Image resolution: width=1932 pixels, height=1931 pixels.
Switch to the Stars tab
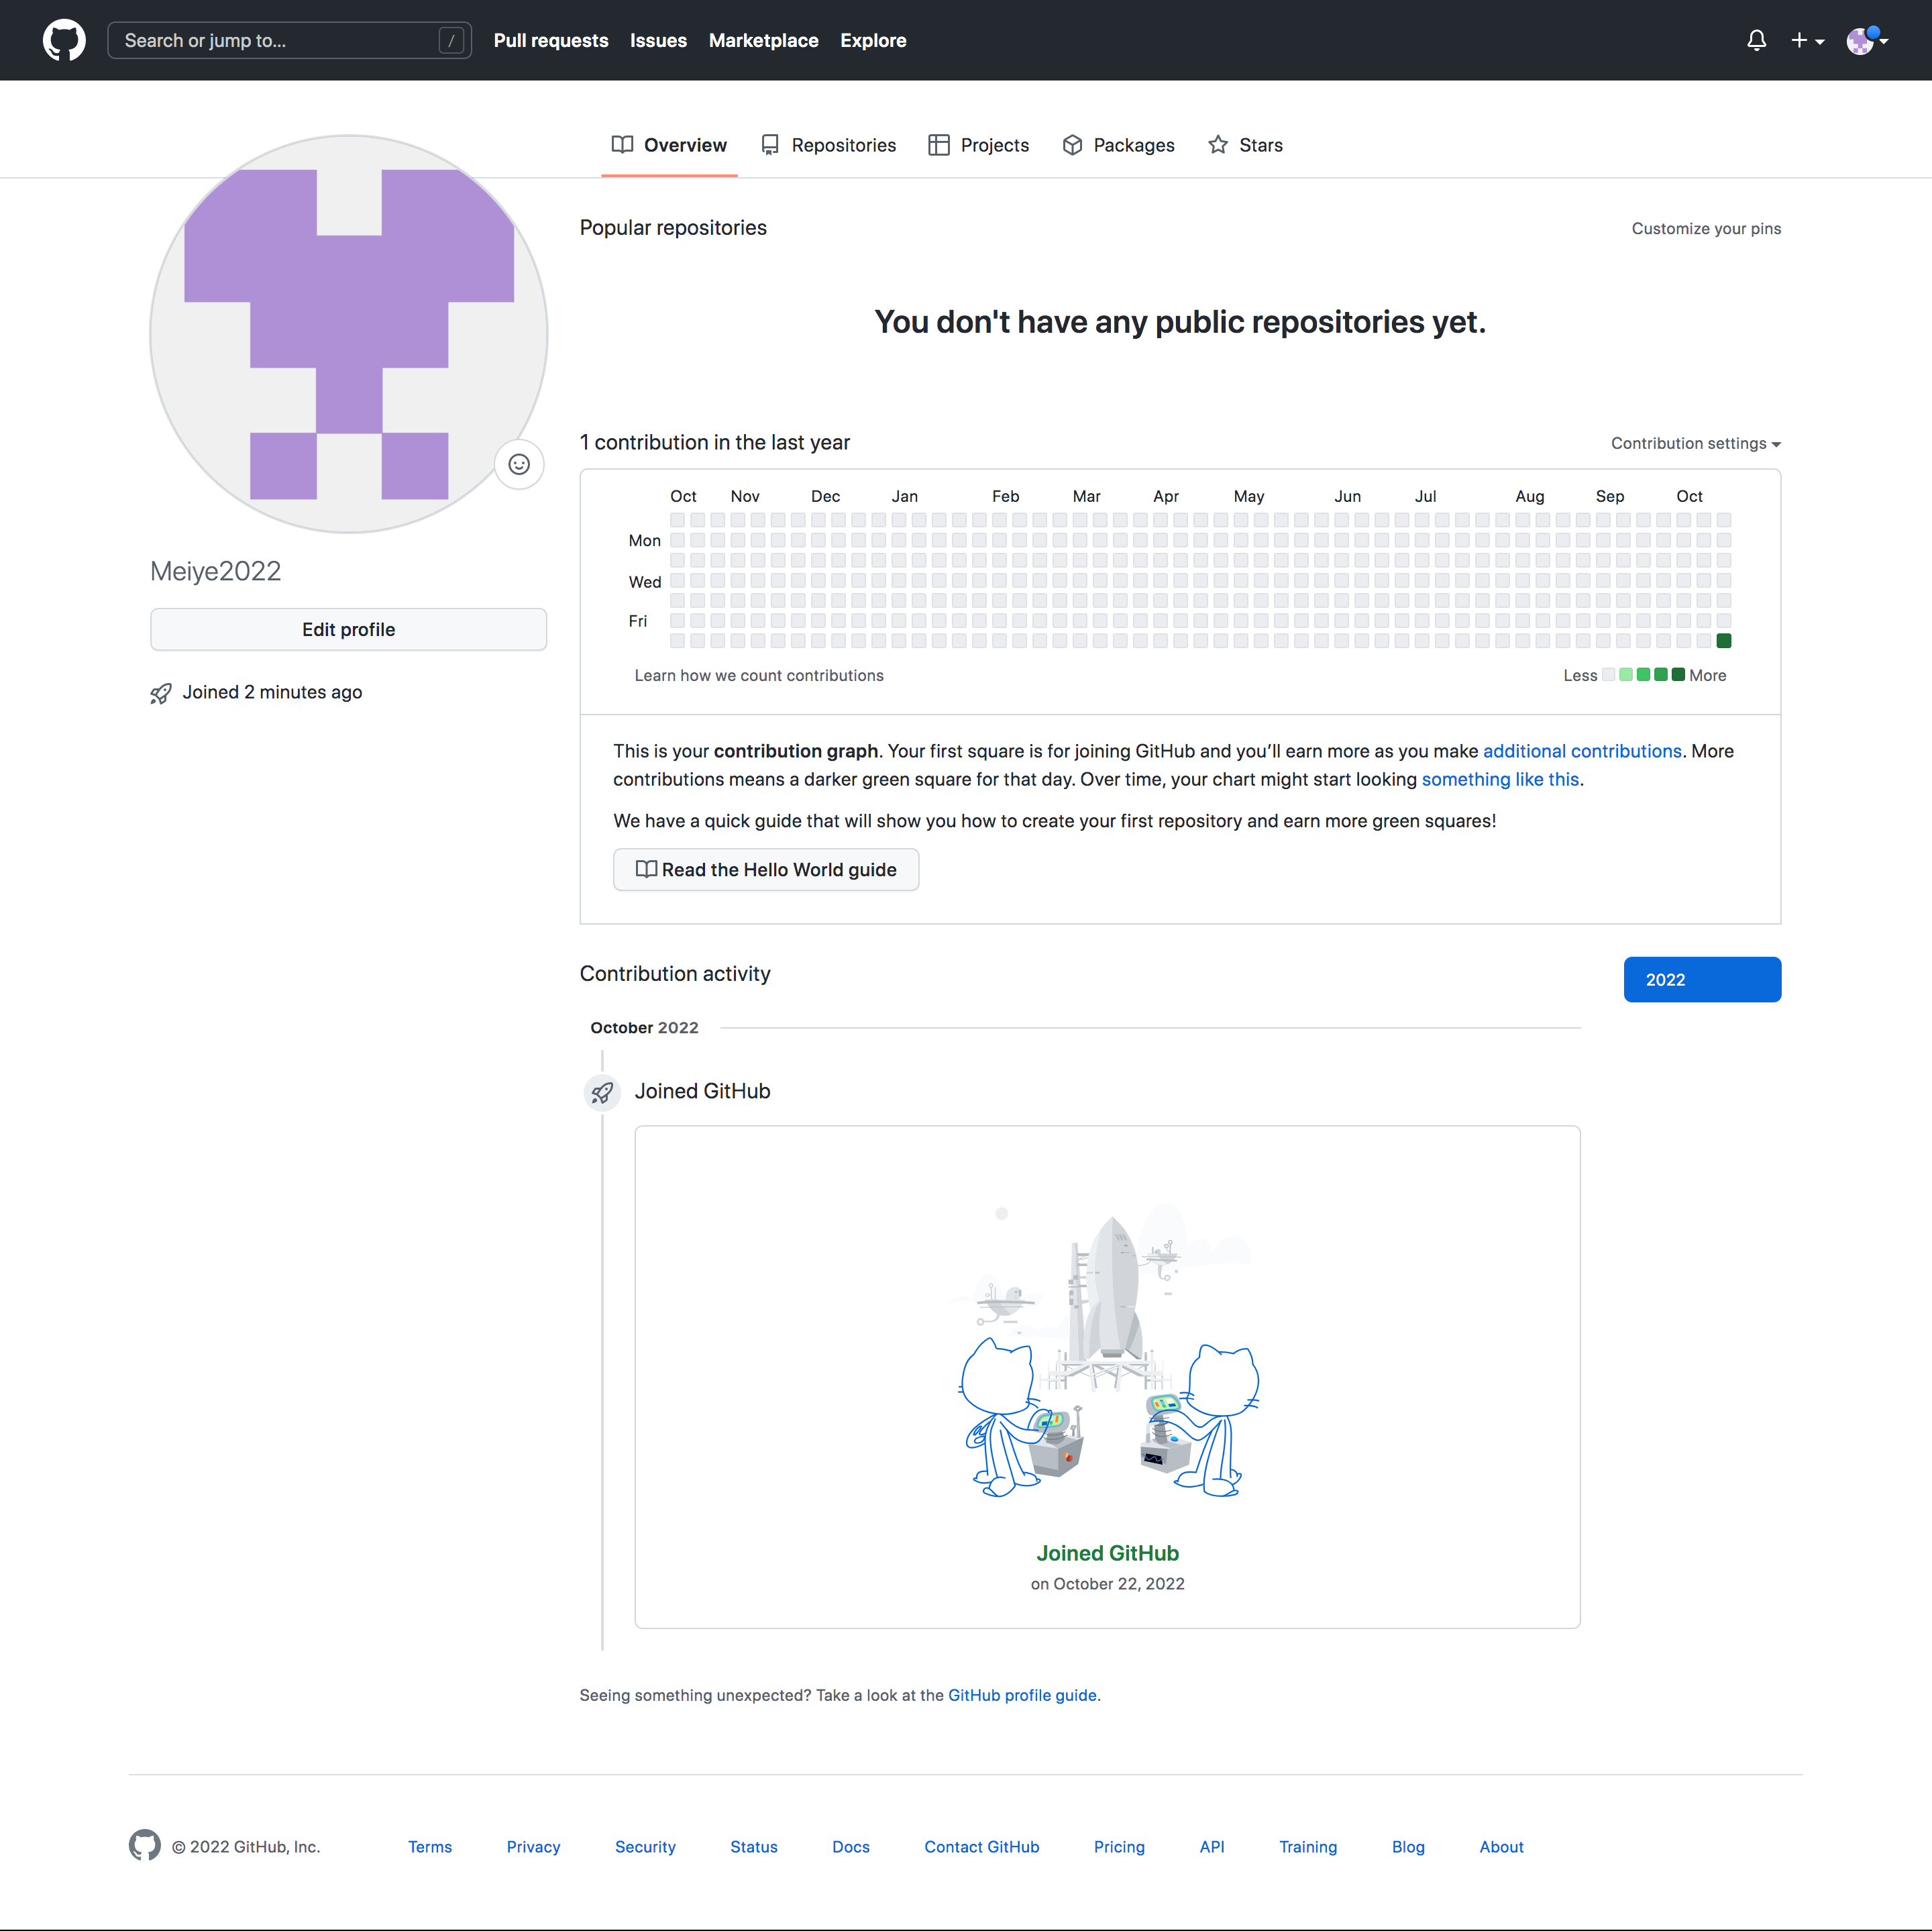tap(1245, 145)
